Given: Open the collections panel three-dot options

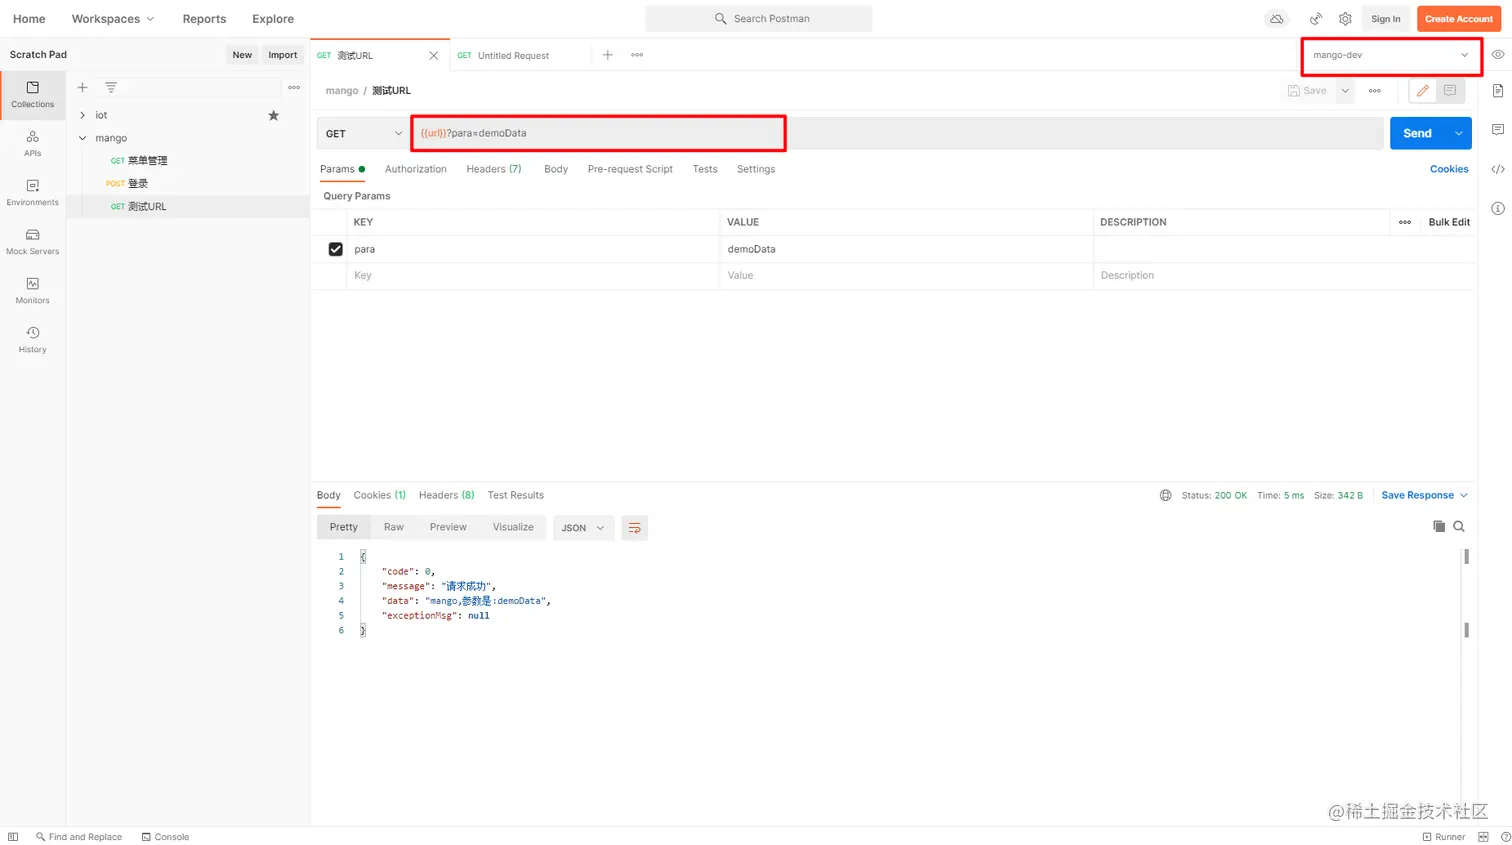Looking at the screenshot, I should coord(294,88).
